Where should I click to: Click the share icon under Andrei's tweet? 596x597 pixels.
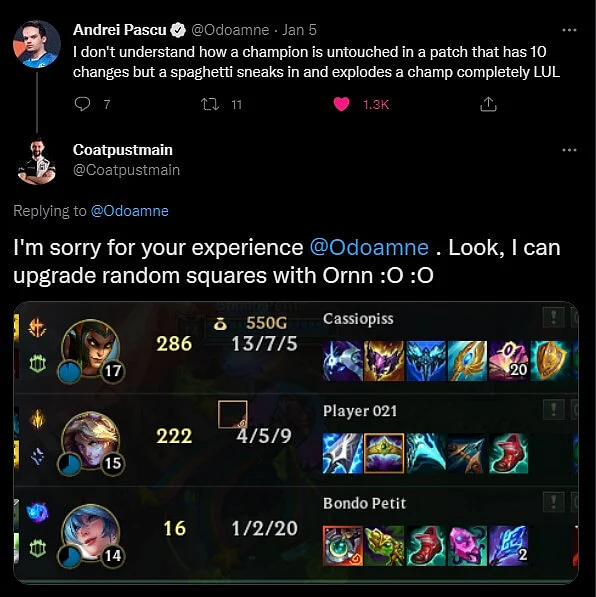click(x=488, y=104)
